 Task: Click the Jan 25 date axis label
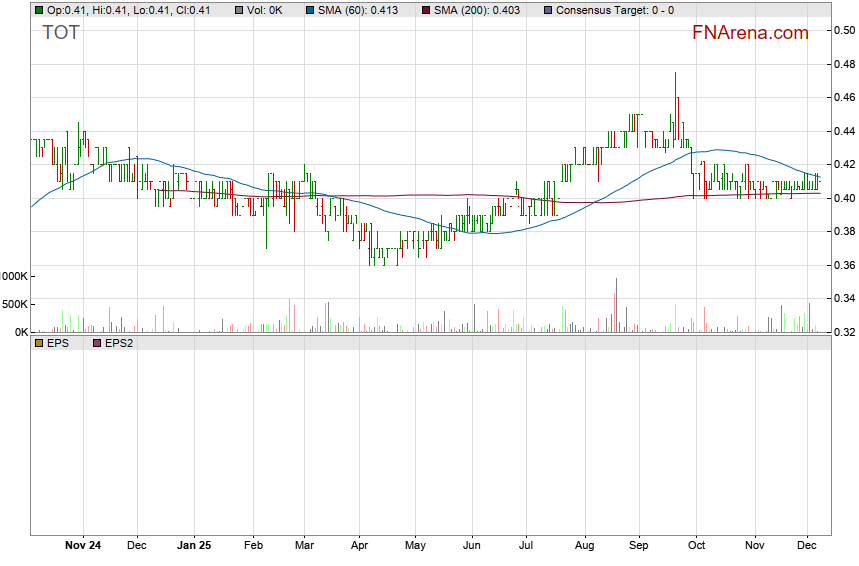coord(194,546)
